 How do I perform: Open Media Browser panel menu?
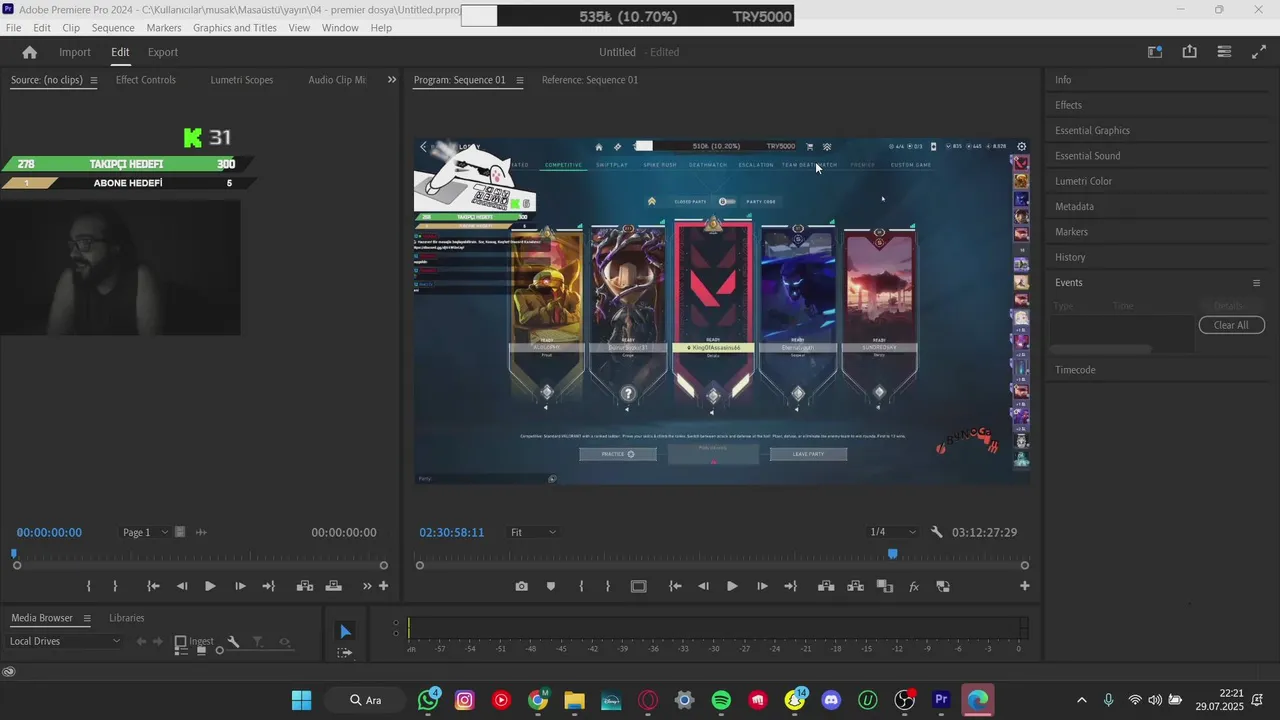click(x=87, y=618)
